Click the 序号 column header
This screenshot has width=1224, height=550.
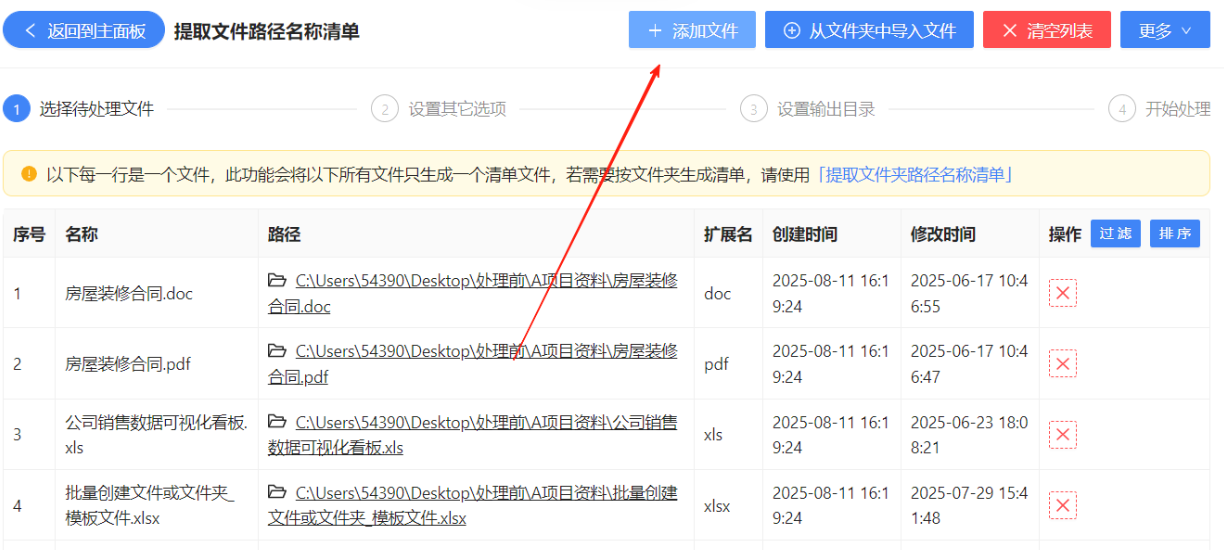pos(29,234)
